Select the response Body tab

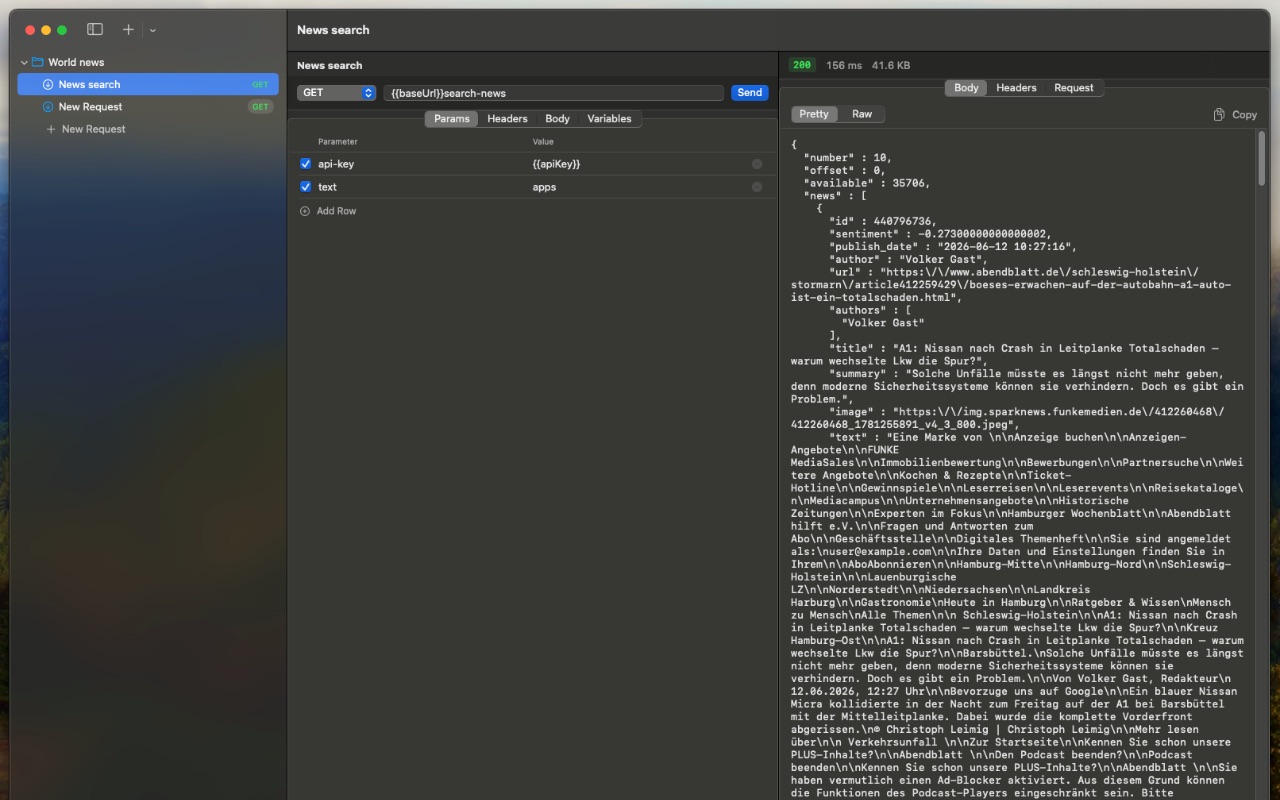click(966, 88)
